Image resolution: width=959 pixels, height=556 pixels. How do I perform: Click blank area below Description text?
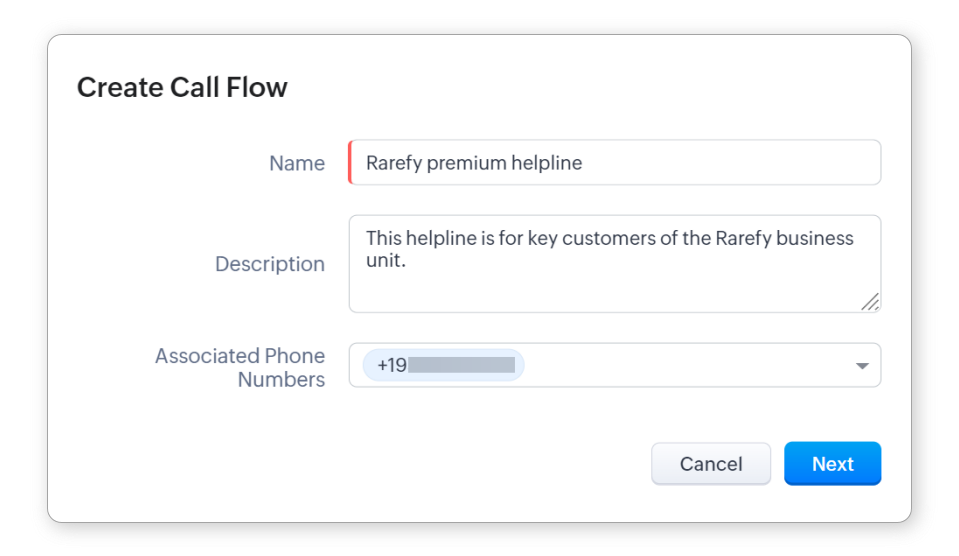(600, 292)
